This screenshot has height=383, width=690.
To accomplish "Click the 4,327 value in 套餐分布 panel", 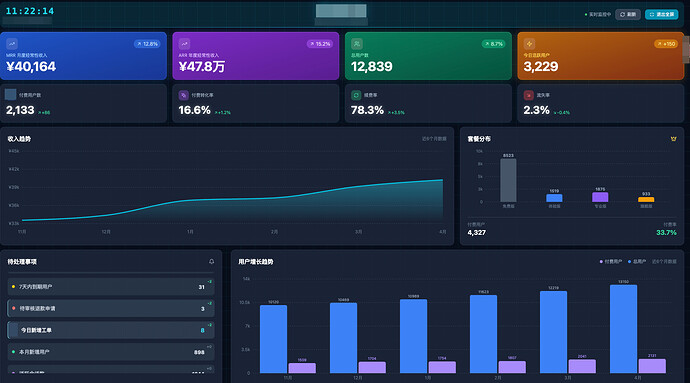I will [477, 232].
